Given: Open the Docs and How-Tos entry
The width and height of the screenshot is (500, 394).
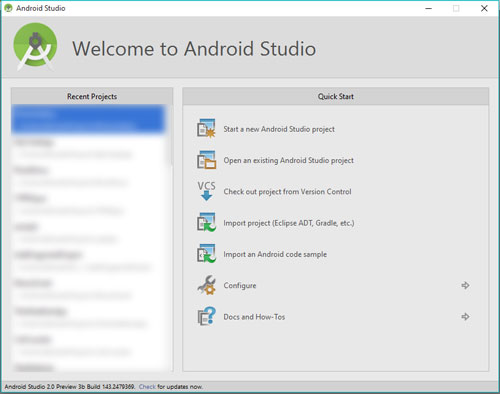Looking at the screenshot, I should 254,317.
